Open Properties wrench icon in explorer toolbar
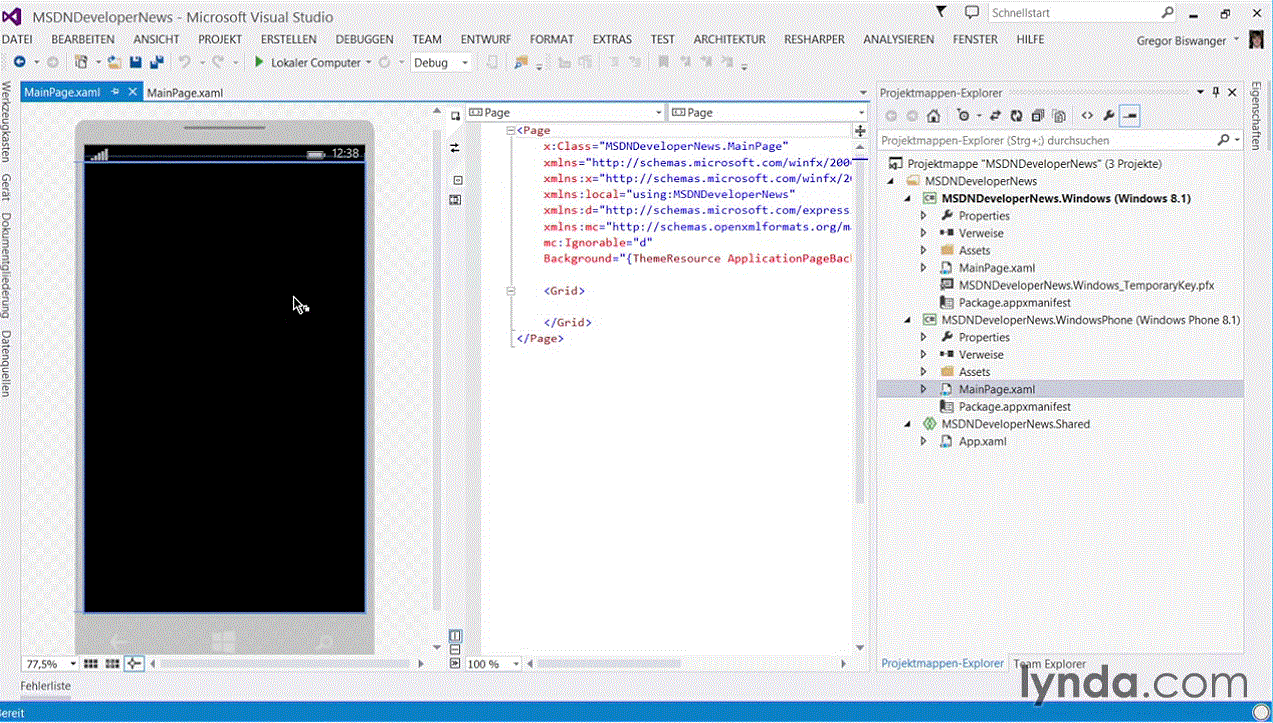This screenshot has height=723, width=1273. click(x=1109, y=116)
